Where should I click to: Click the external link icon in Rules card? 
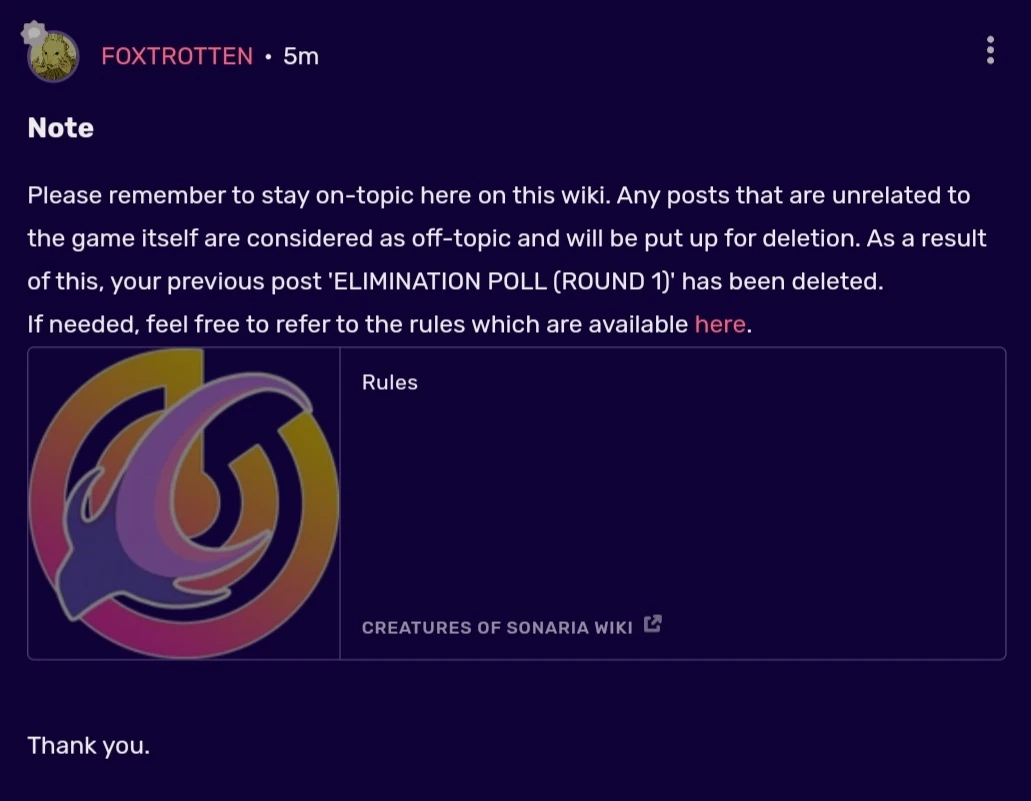point(653,625)
